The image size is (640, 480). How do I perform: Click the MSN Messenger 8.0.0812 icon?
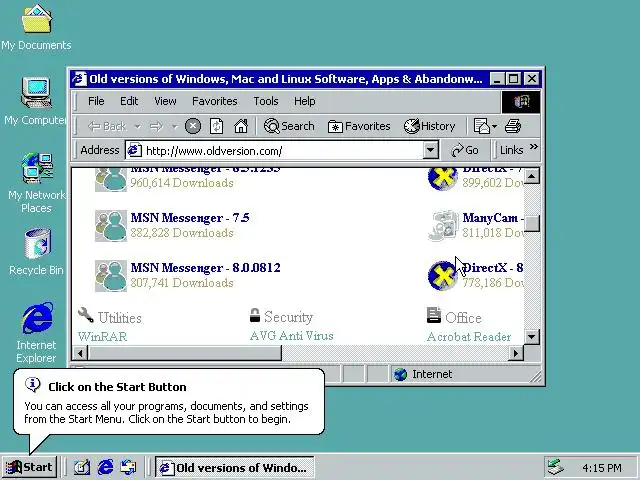(x=111, y=276)
